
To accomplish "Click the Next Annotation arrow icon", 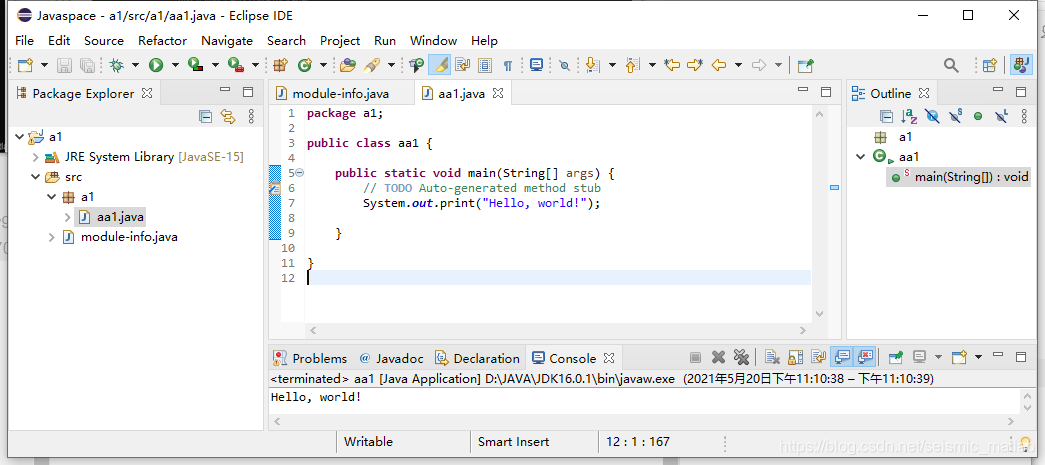I will [591, 65].
